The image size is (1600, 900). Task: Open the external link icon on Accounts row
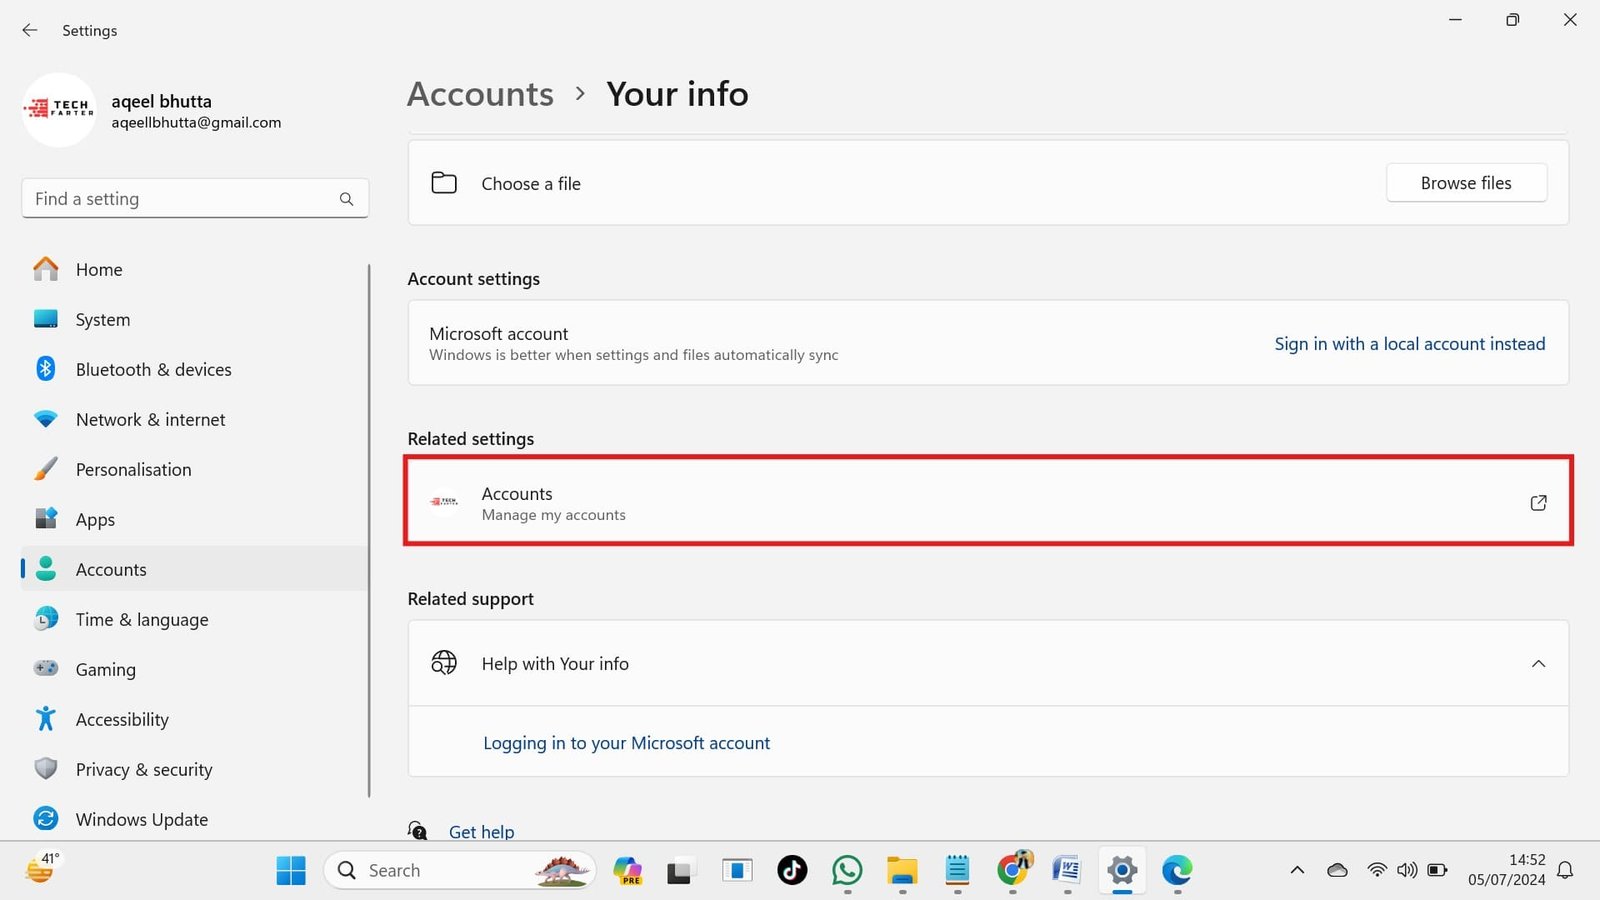(x=1538, y=503)
